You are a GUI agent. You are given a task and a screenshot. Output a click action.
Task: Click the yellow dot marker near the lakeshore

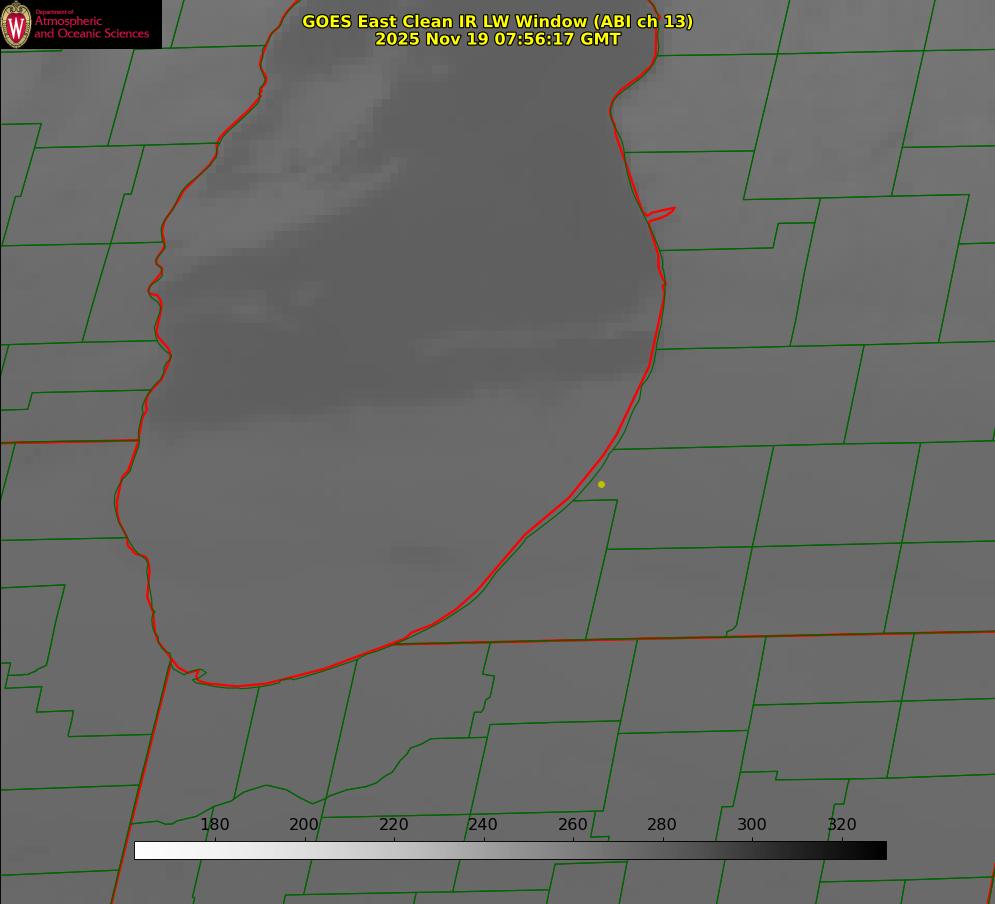[601, 484]
